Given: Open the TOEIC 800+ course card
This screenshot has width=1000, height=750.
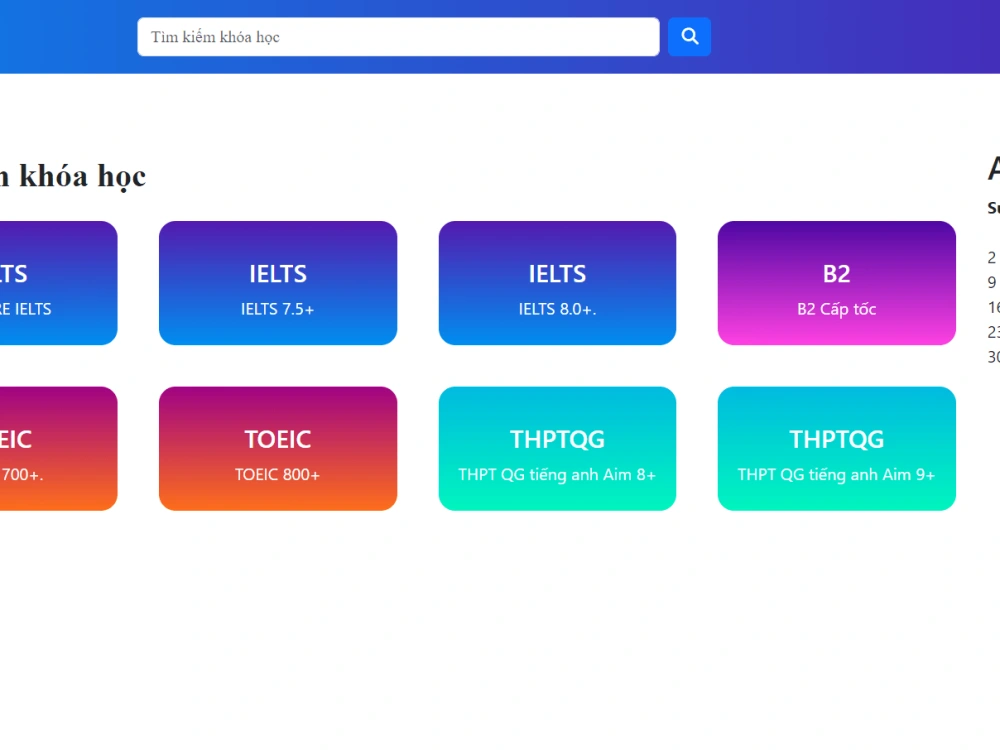Looking at the screenshot, I should click(277, 448).
